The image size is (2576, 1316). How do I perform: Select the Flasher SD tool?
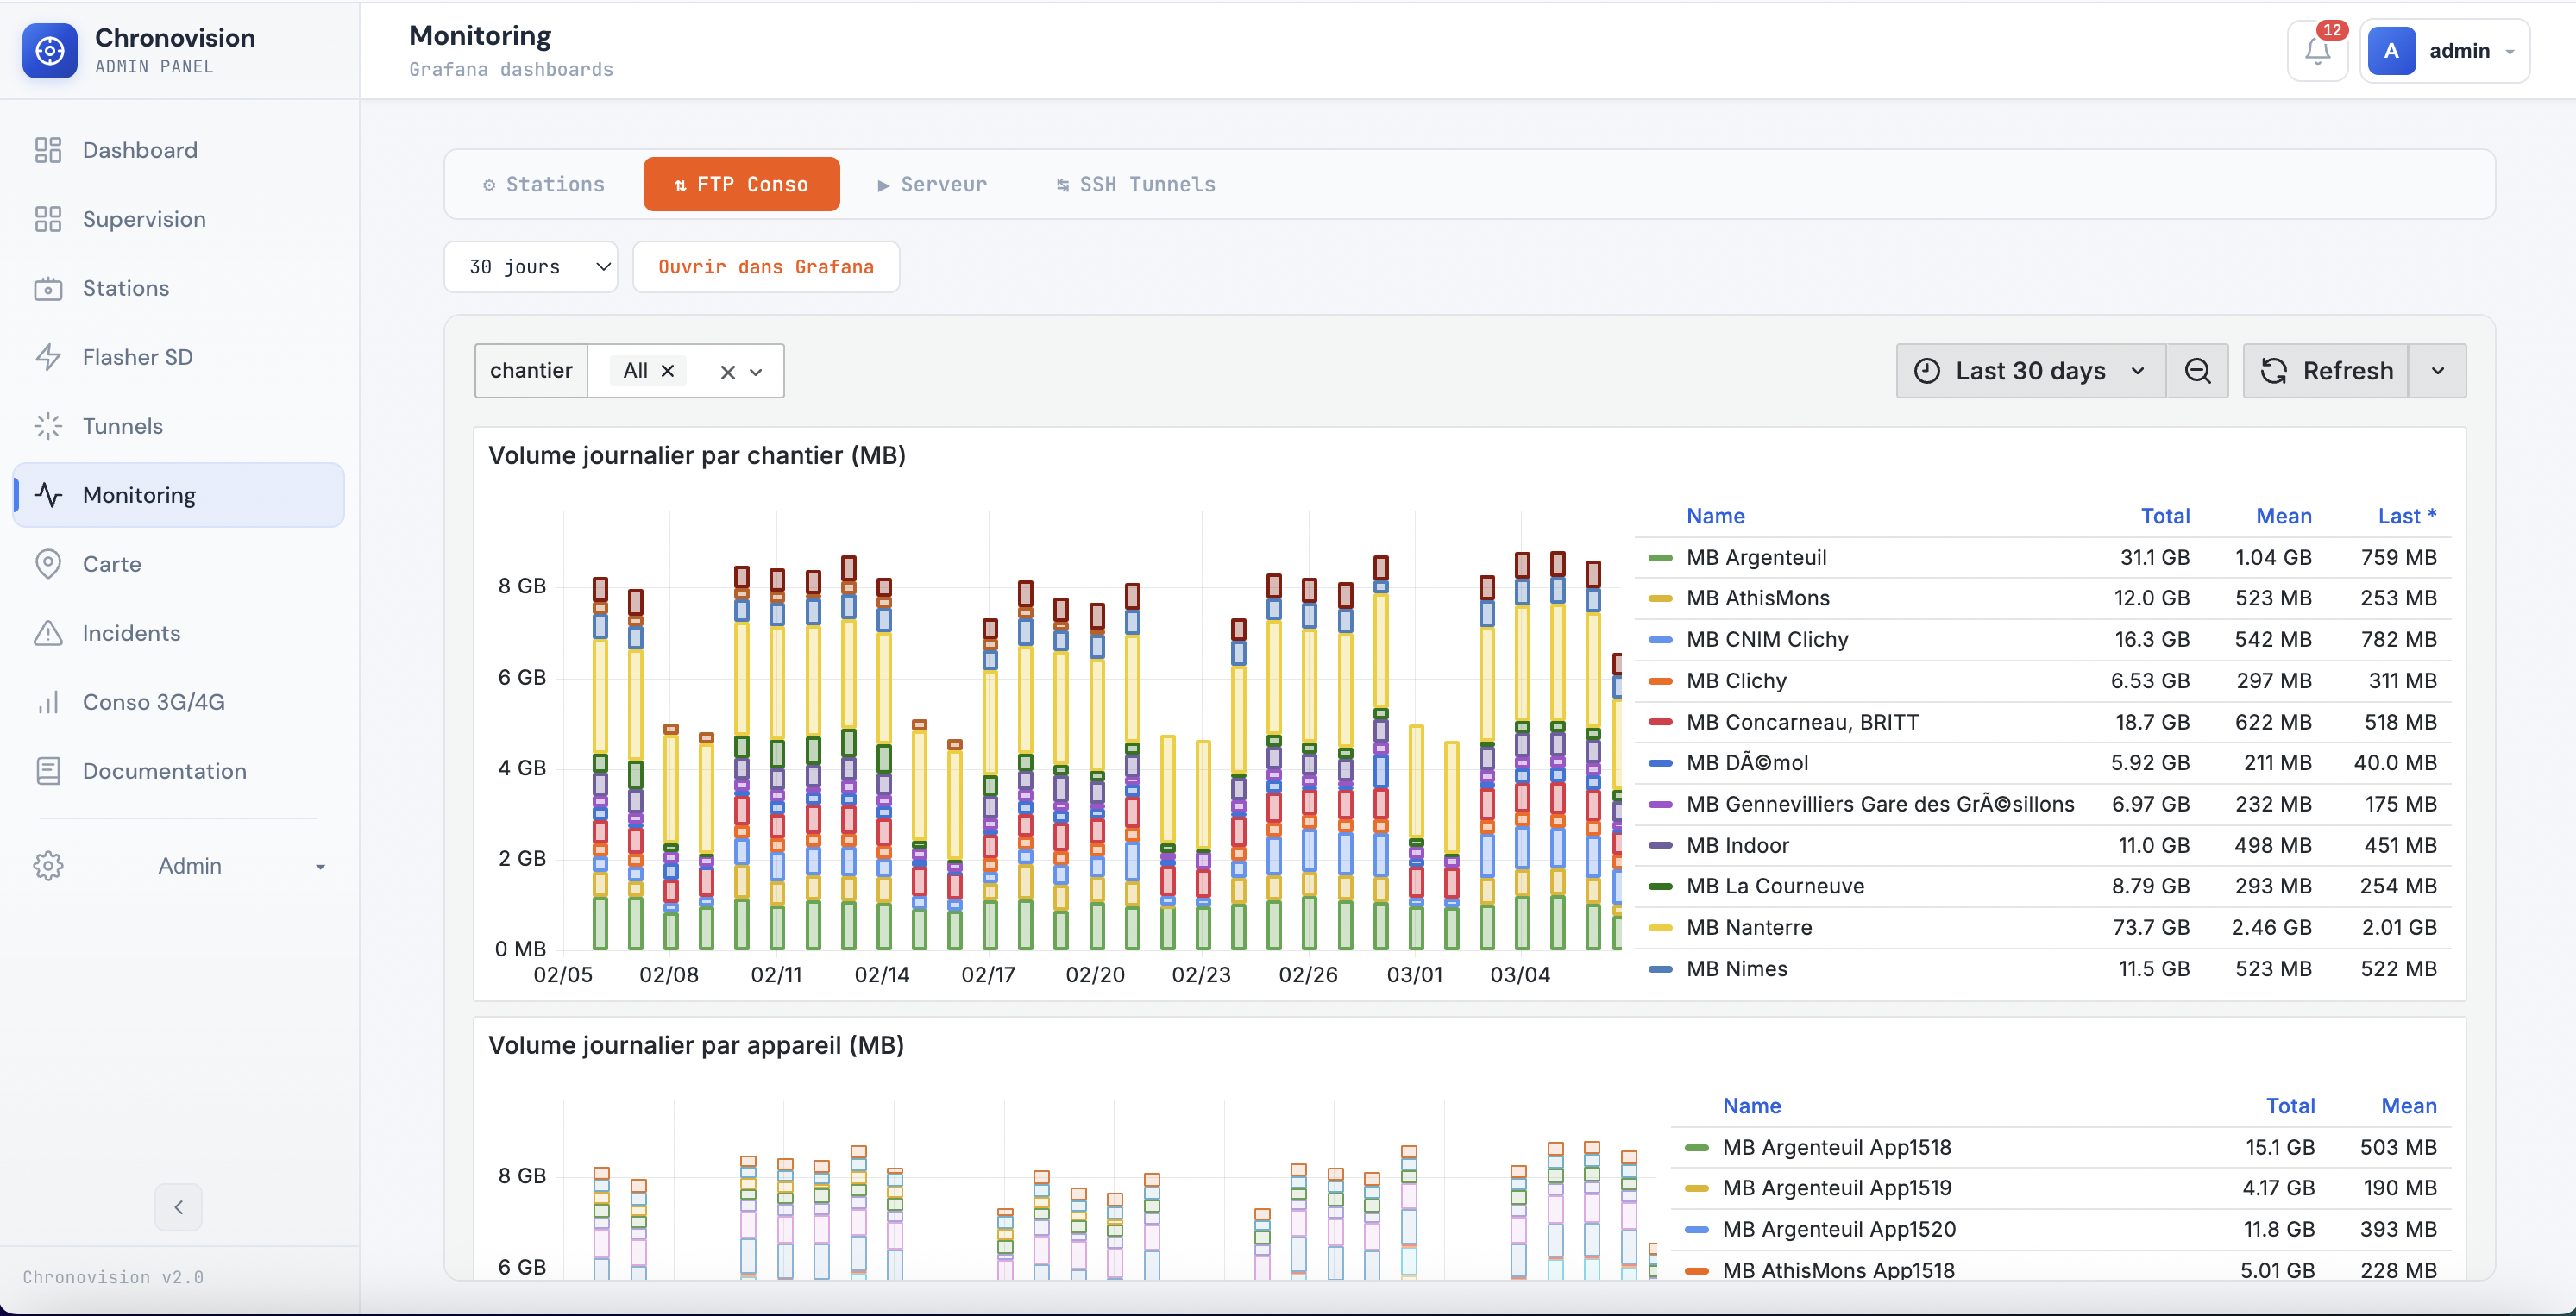coord(138,357)
